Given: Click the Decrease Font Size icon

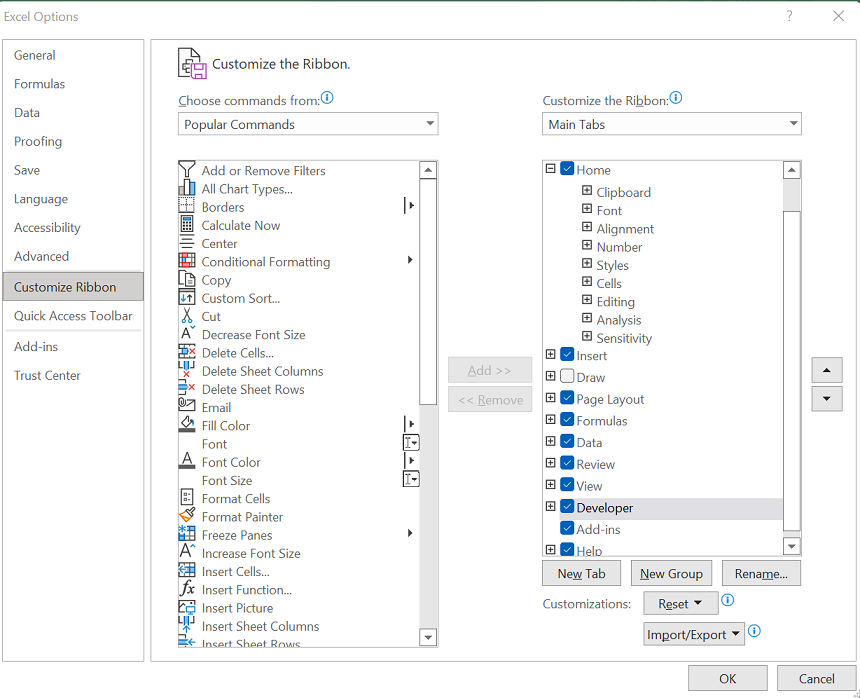Looking at the screenshot, I should click(186, 333).
